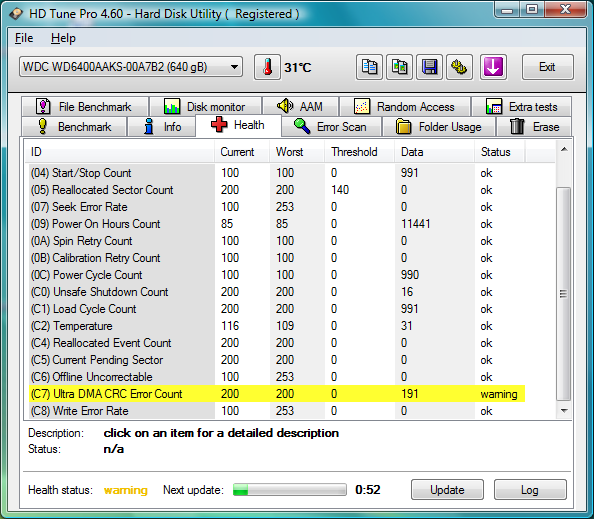Click the 191 CRC error data value
594x519 pixels.
[x=410, y=394]
